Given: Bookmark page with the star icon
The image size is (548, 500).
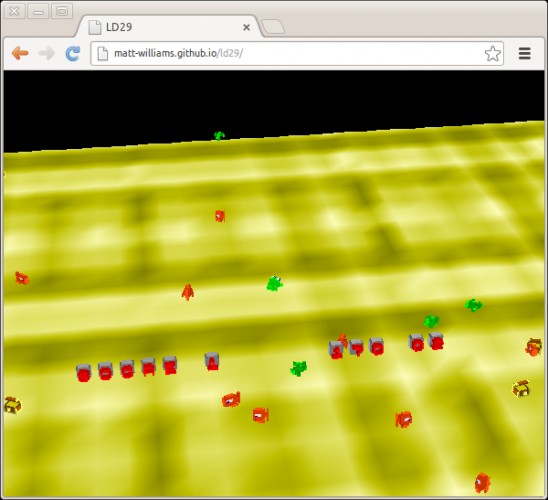Looking at the screenshot, I should [x=492, y=53].
